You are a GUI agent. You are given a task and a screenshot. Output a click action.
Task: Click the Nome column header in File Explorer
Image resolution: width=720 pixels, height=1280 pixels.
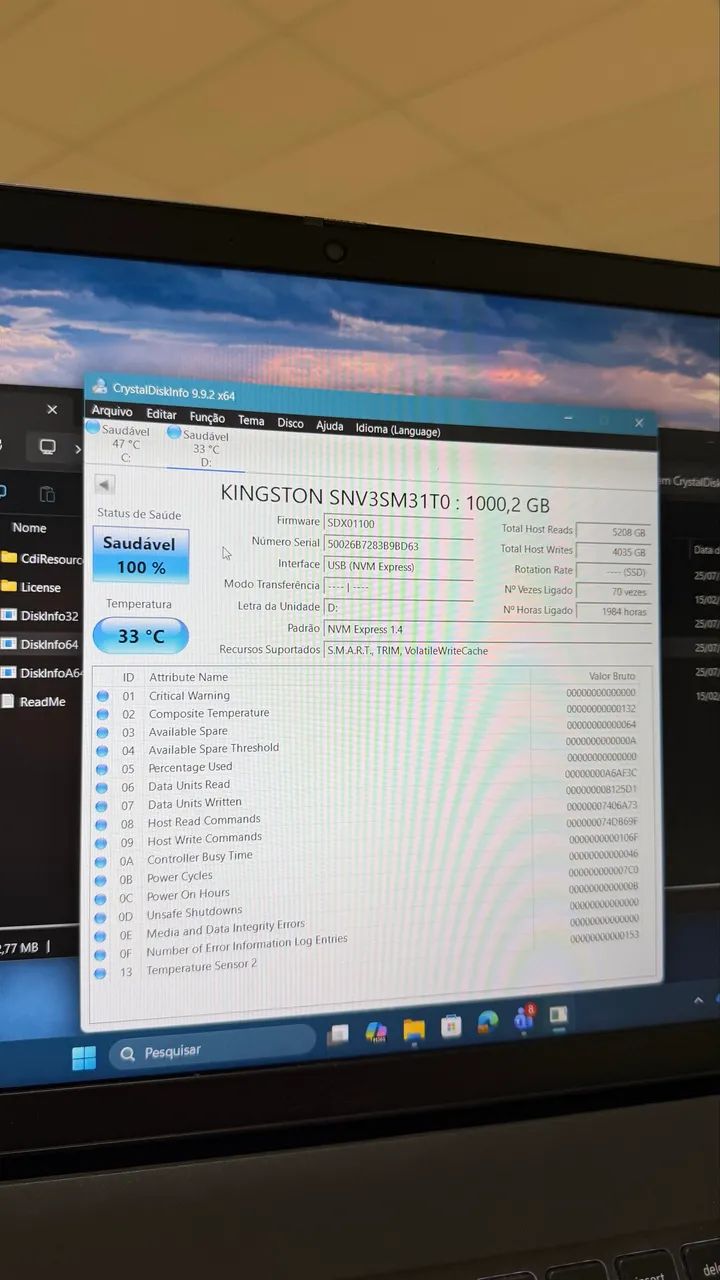[29, 528]
